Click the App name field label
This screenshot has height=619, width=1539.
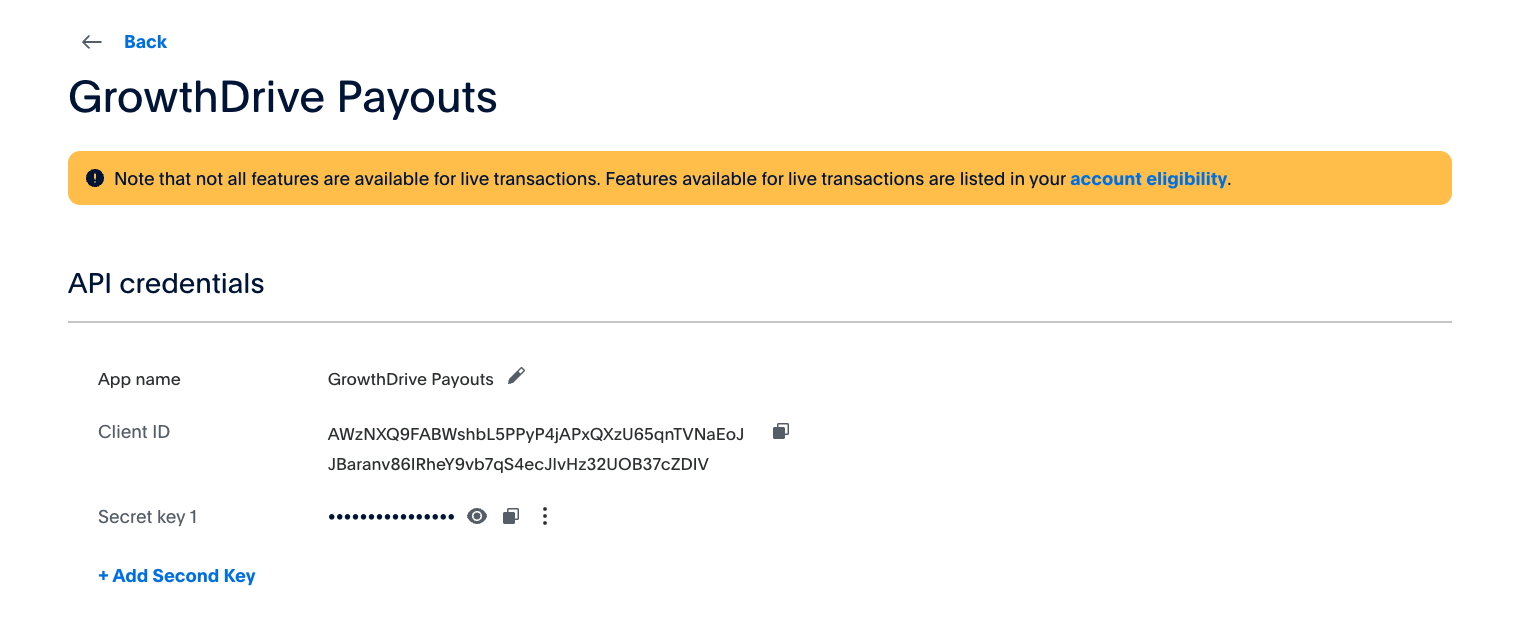coord(139,380)
